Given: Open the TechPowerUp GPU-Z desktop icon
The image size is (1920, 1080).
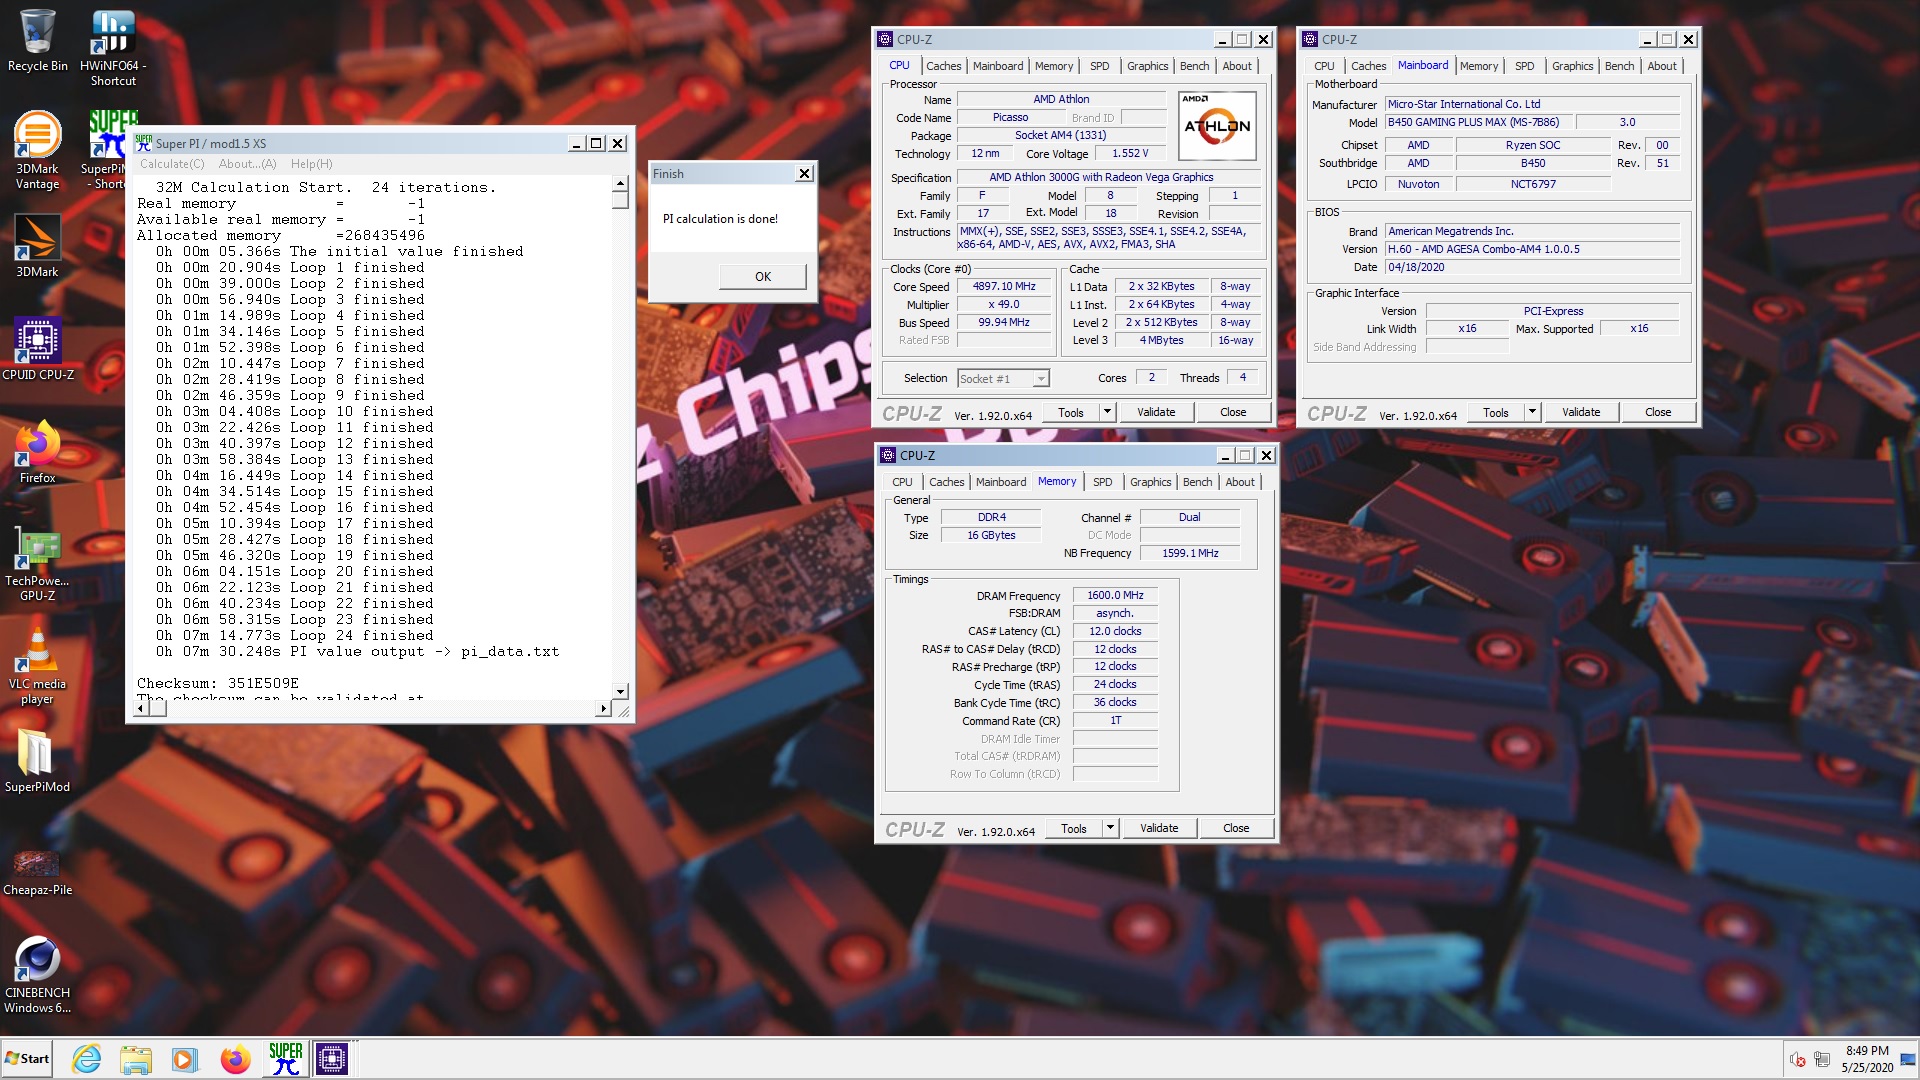Looking at the screenshot, I should pyautogui.click(x=37, y=562).
